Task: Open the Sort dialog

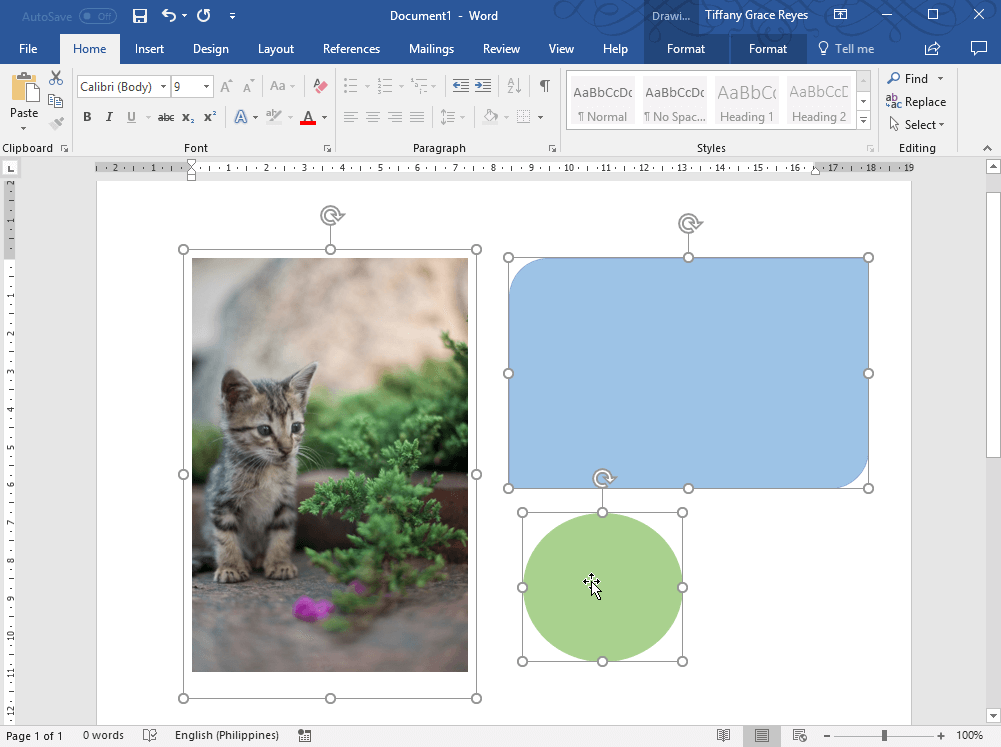Action: [x=513, y=86]
